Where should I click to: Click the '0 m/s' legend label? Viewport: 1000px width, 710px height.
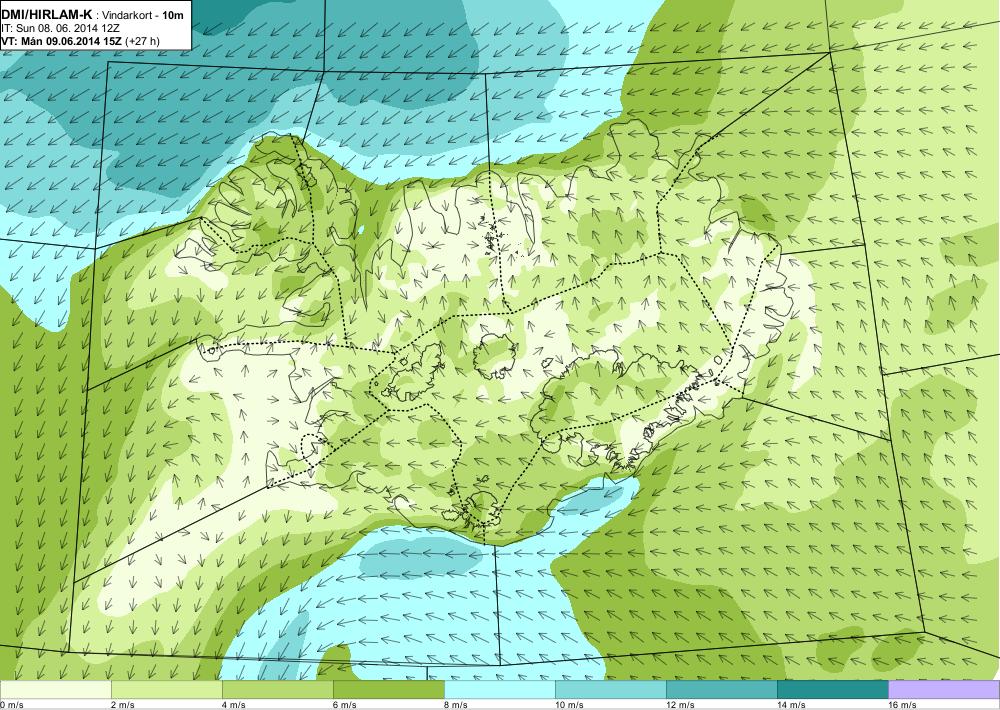point(12,705)
